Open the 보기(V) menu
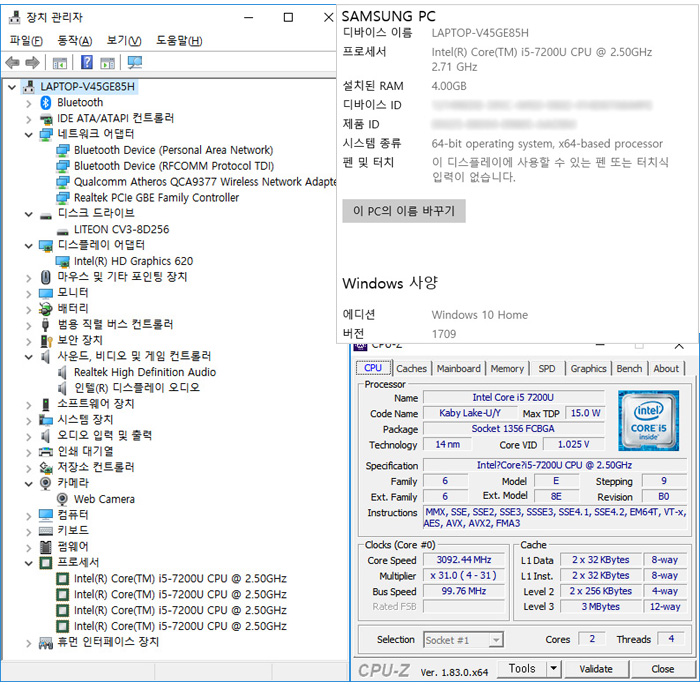The width and height of the screenshot is (700, 685). tap(124, 41)
